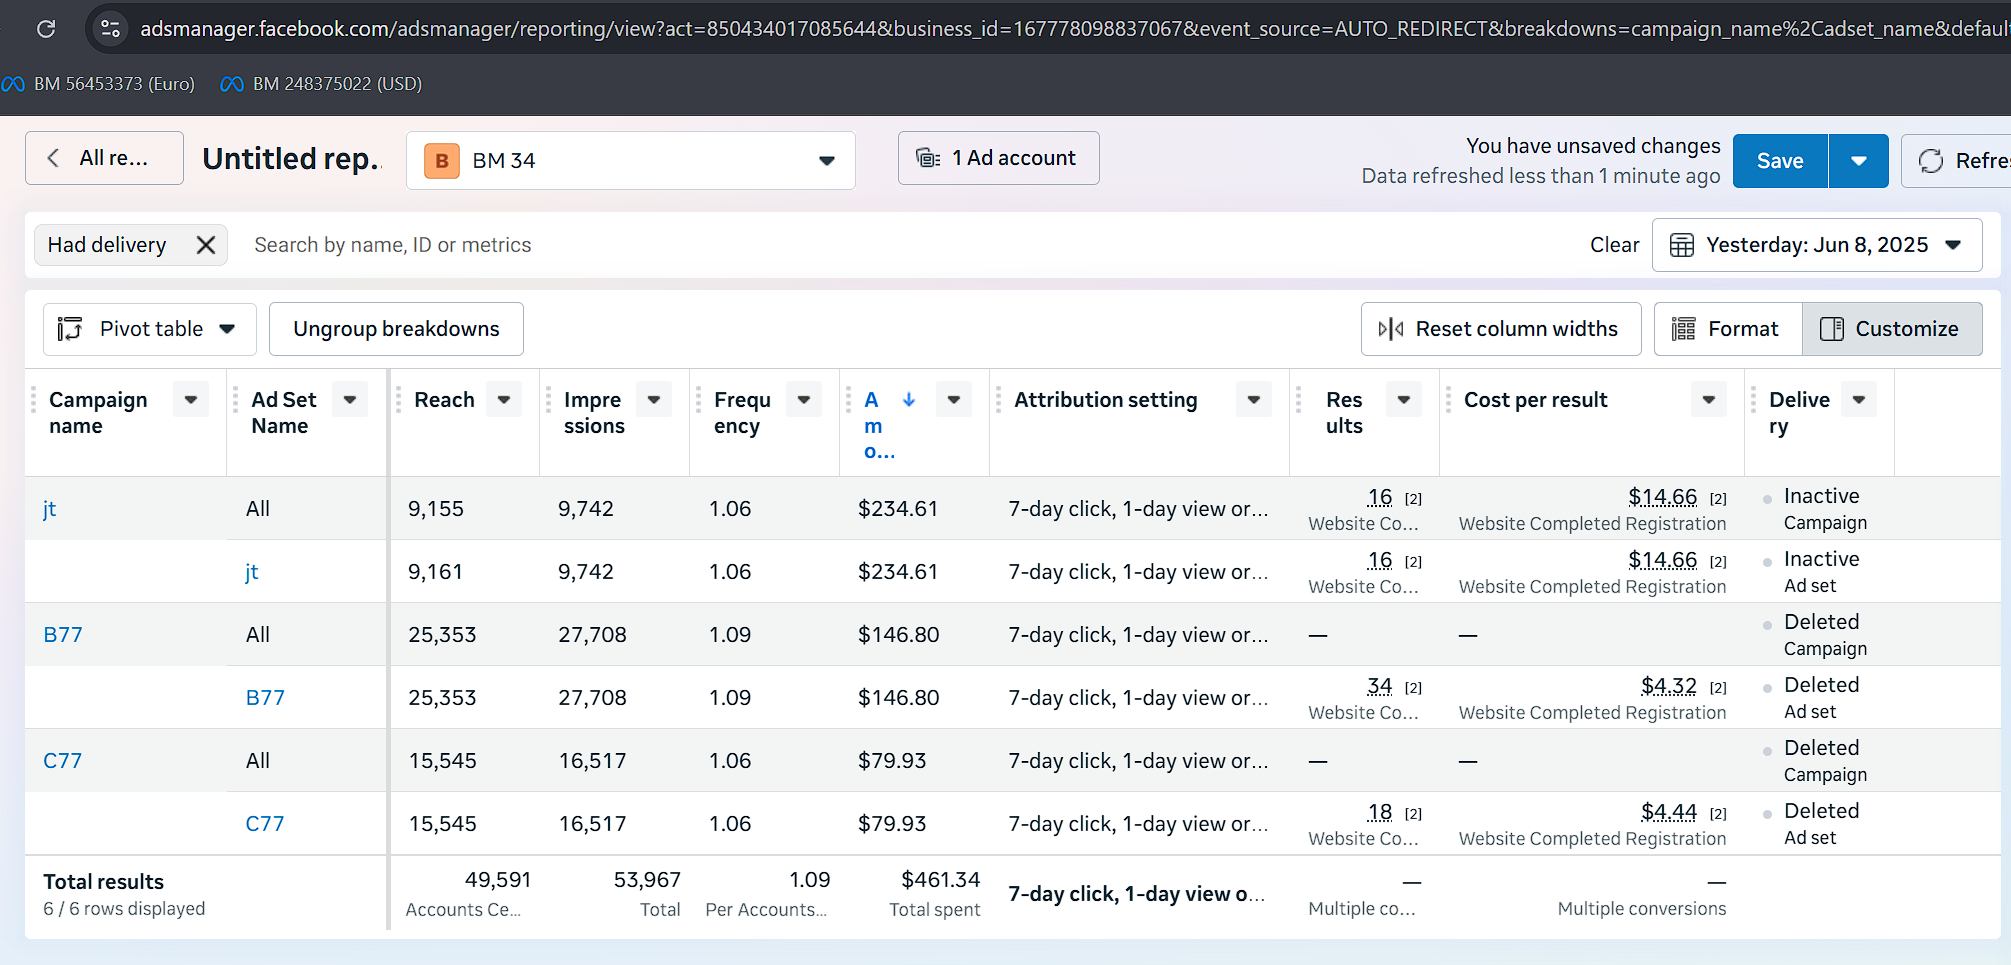
Task: Click the calendar icon in date picker
Action: tap(1682, 245)
